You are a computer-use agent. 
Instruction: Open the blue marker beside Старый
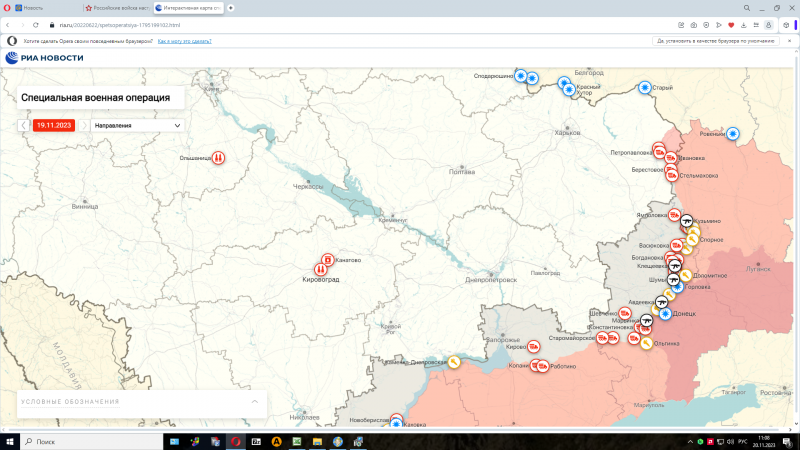click(x=645, y=88)
